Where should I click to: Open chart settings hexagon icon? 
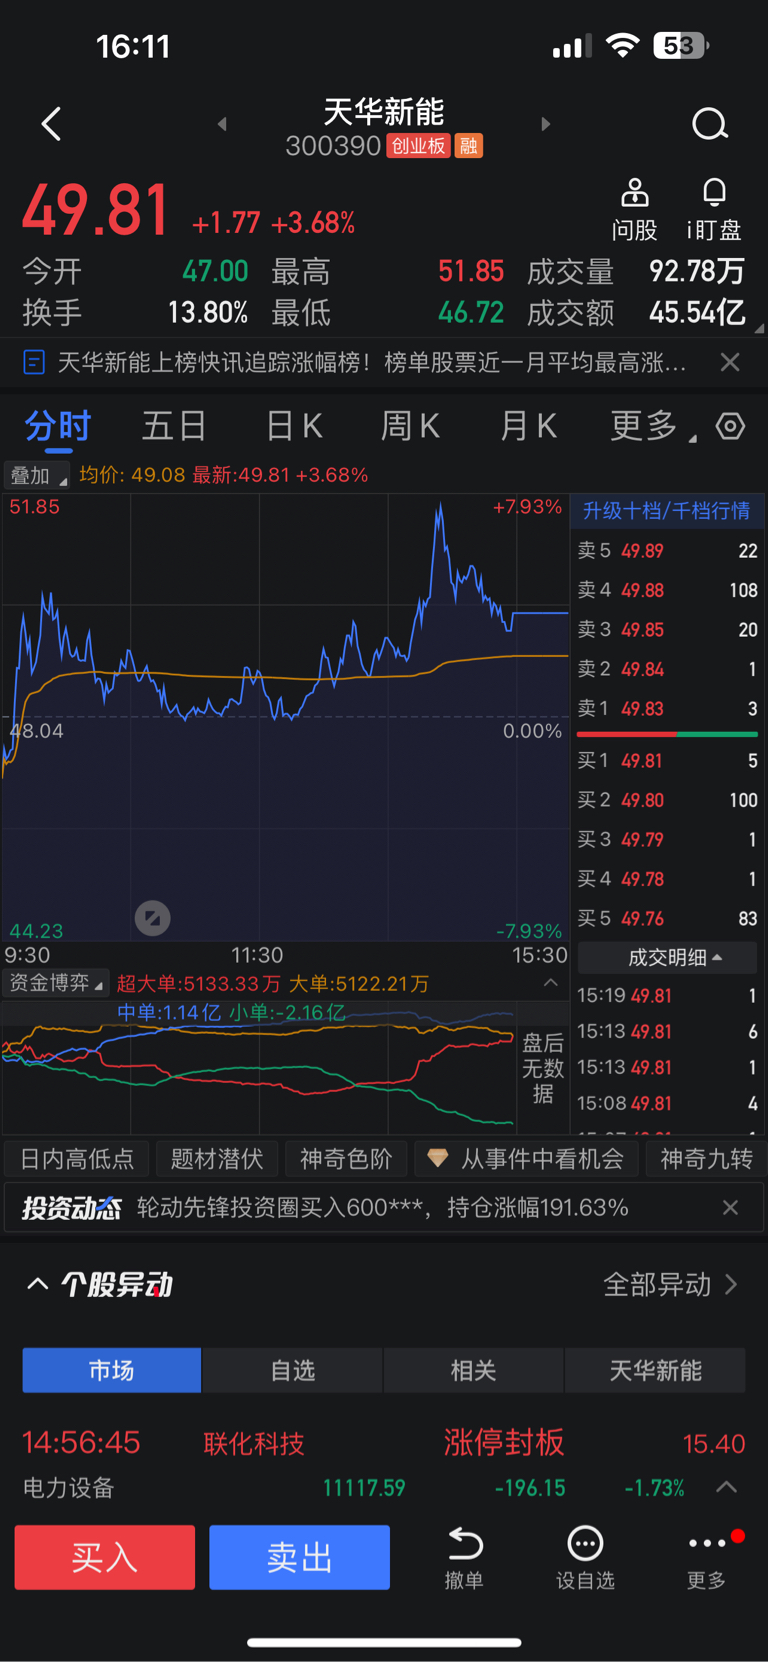tap(731, 426)
